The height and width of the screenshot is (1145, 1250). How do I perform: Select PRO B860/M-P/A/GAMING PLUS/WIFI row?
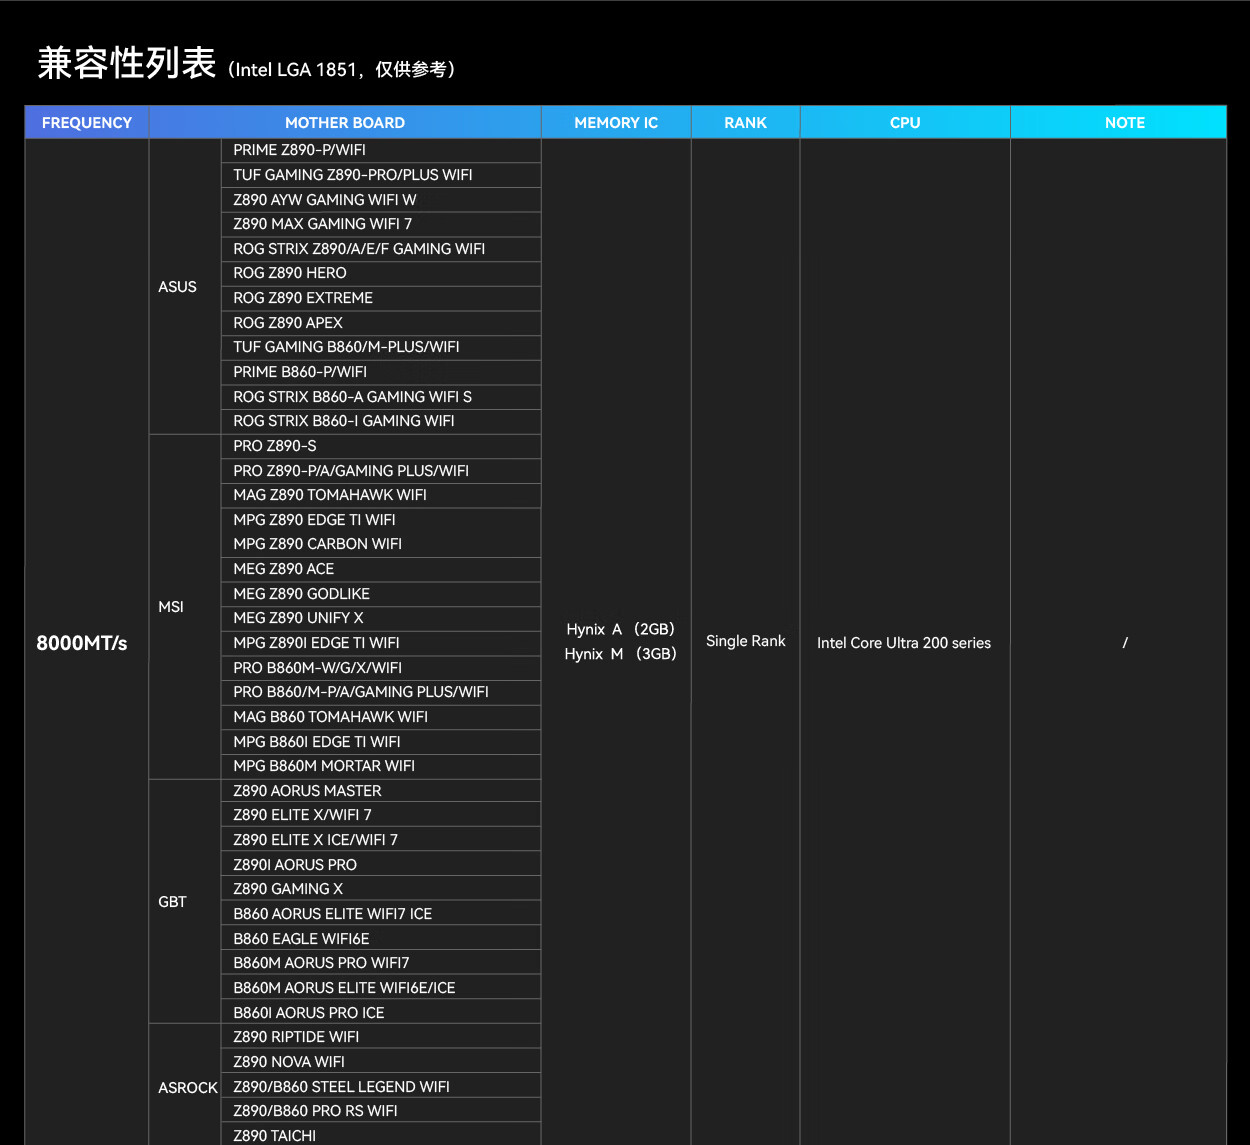coord(381,692)
